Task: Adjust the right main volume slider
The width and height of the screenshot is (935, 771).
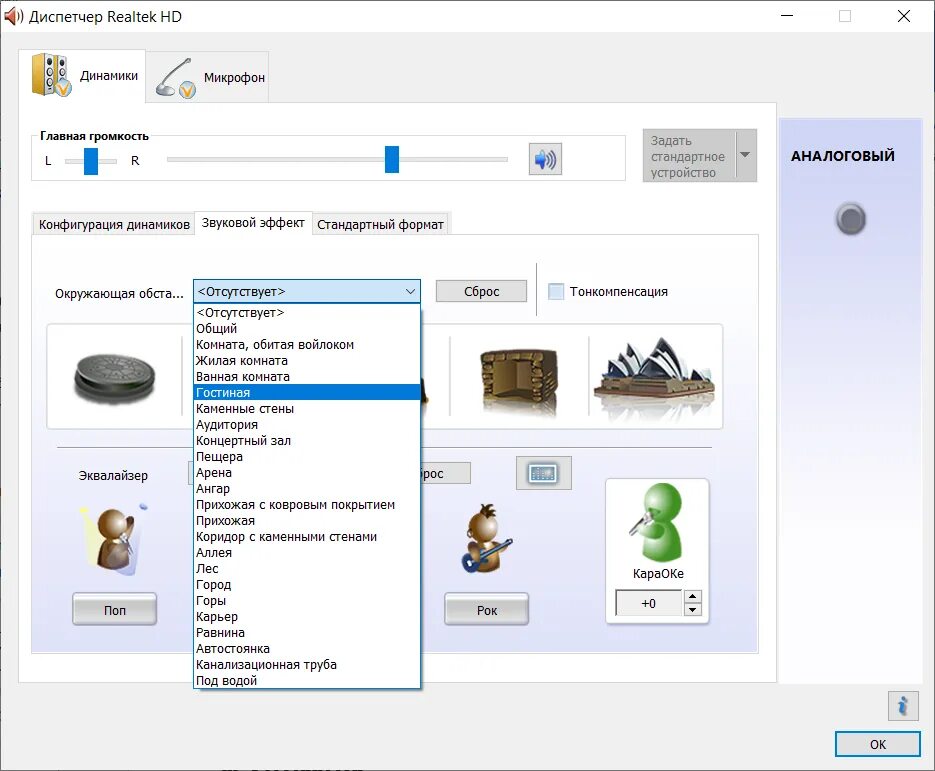Action: click(x=391, y=159)
